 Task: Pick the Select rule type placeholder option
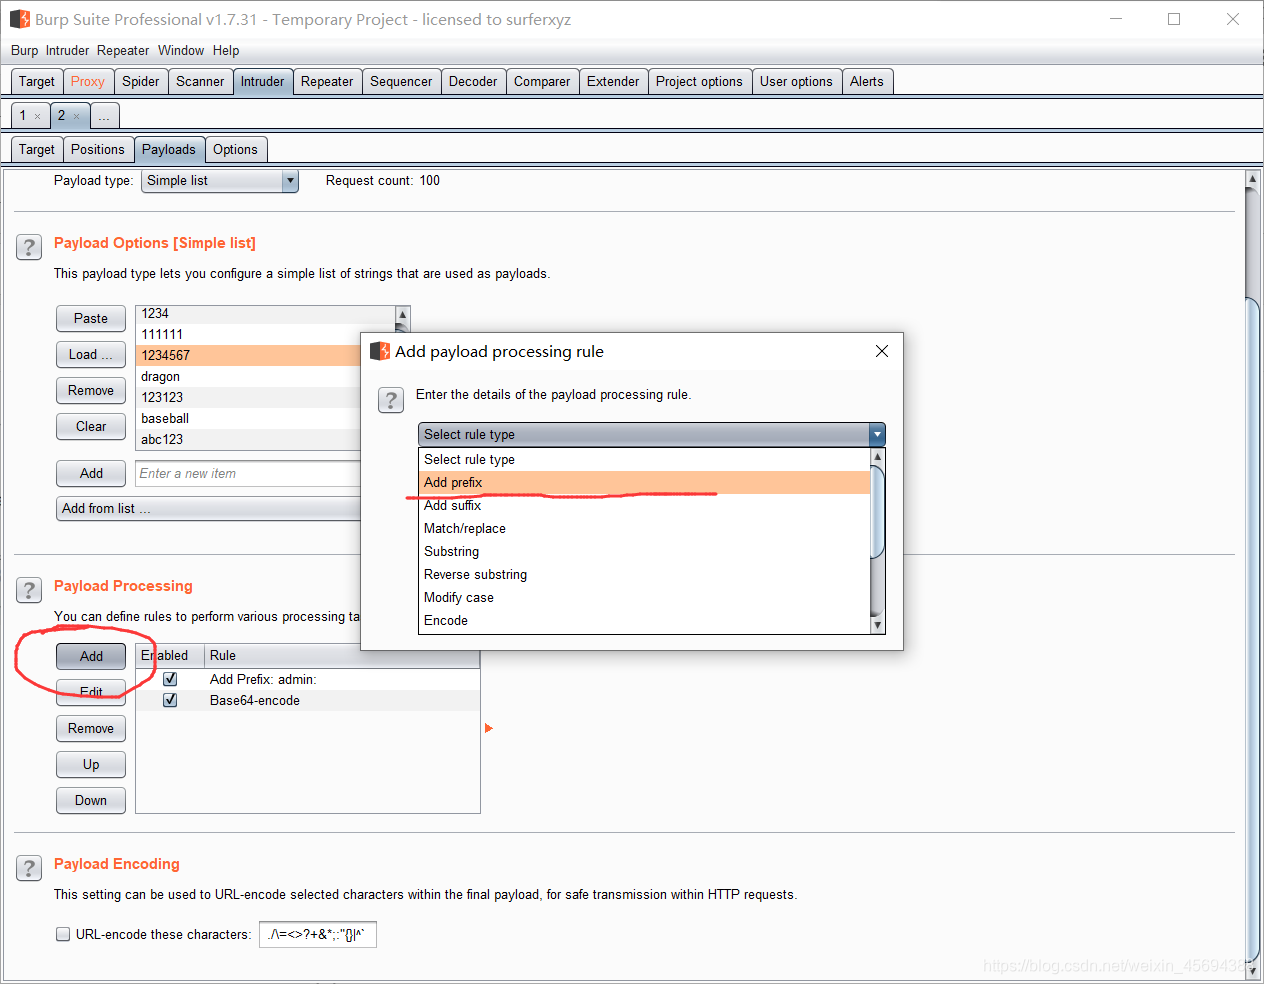point(644,459)
